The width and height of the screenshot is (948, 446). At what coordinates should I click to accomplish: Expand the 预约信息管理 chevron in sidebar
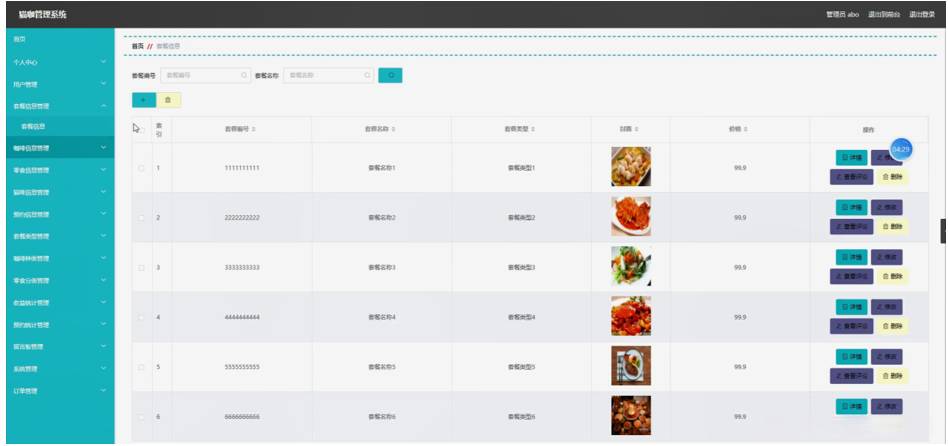click(103, 214)
